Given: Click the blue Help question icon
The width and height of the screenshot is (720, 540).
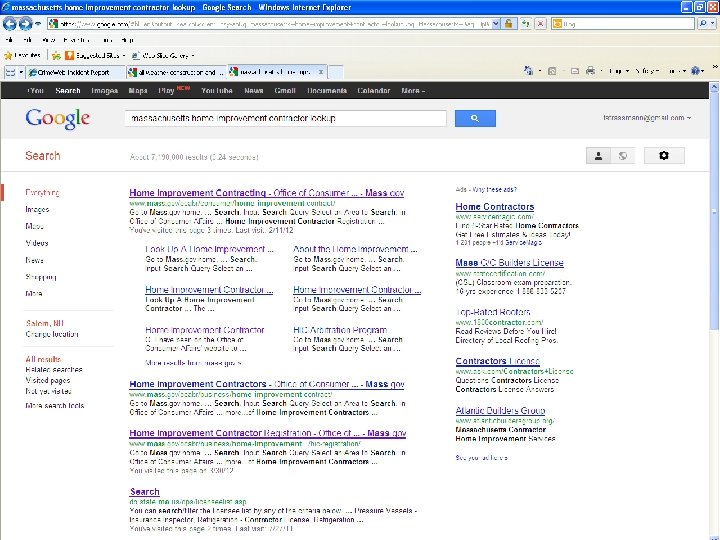Looking at the screenshot, I should (x=696, y=71).
